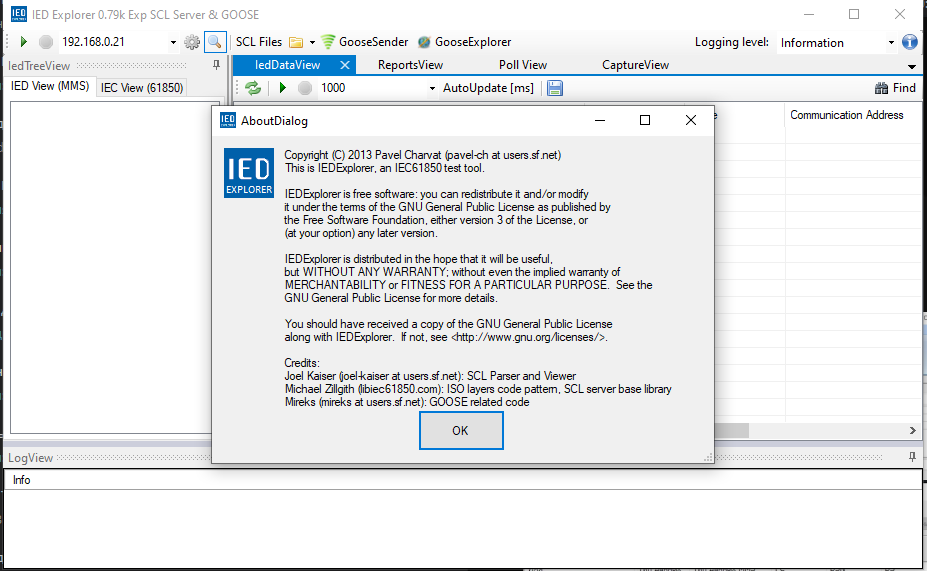Pin the LogView panel
Viewport: 927px width, 571px height.
pyautogui.click(x=912, y=457)
